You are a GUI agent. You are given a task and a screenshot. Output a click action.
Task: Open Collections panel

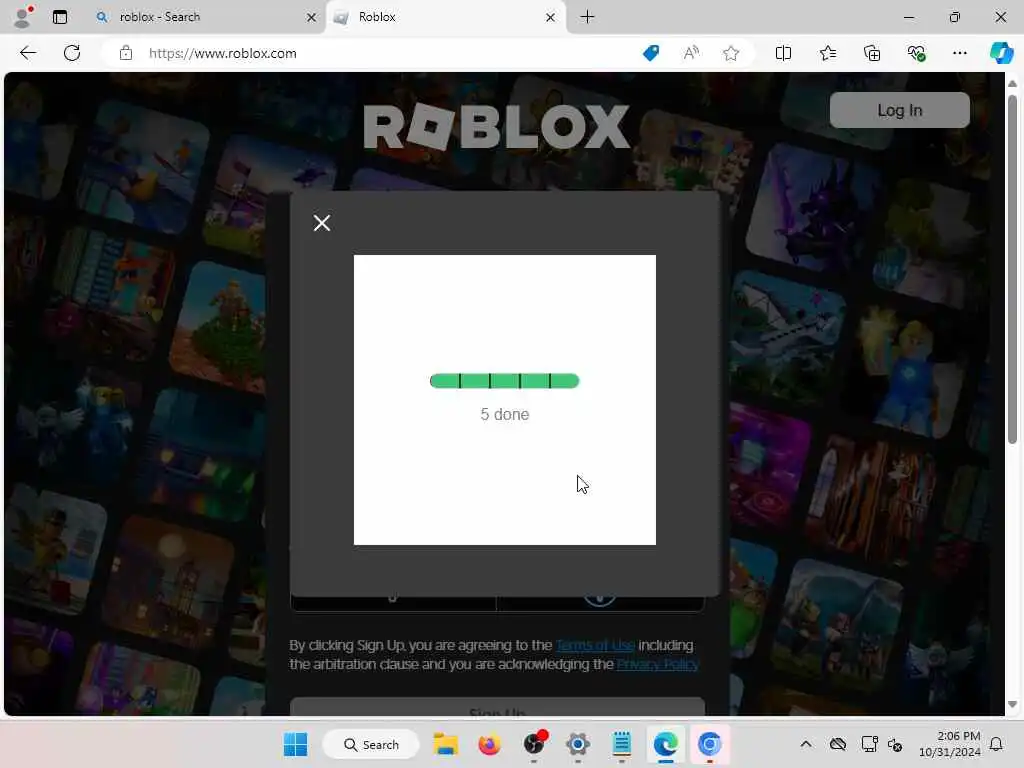[872, 53]
